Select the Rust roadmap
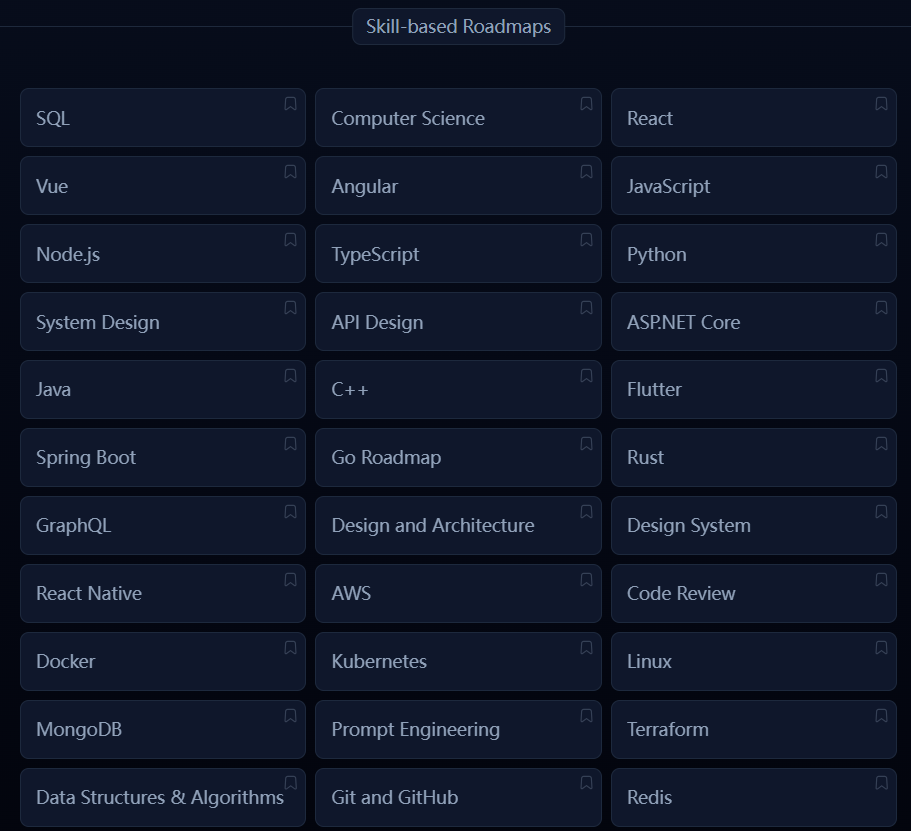Screen dimensions: 911x831 pyautogui.click(x=754, y=457)
